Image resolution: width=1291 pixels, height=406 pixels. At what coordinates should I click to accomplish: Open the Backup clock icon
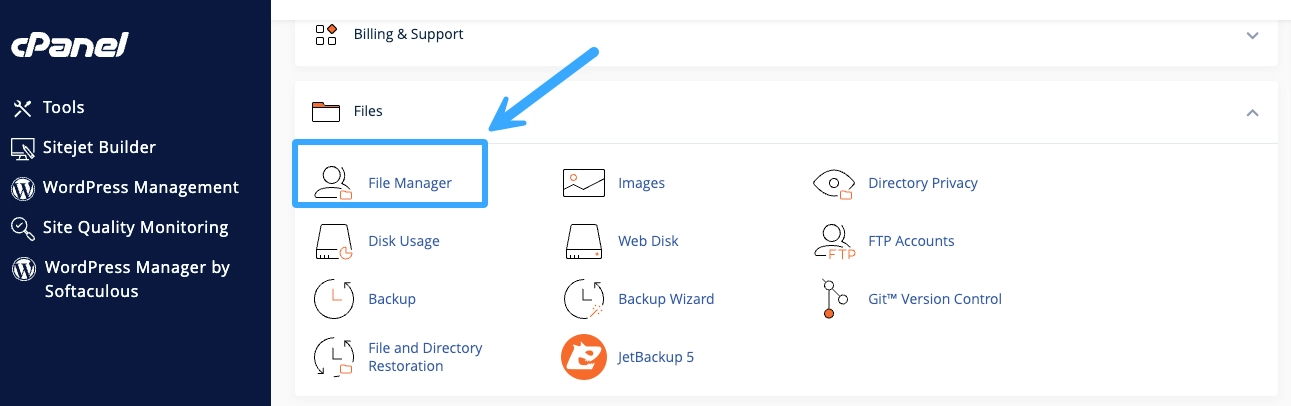point(334,299)
